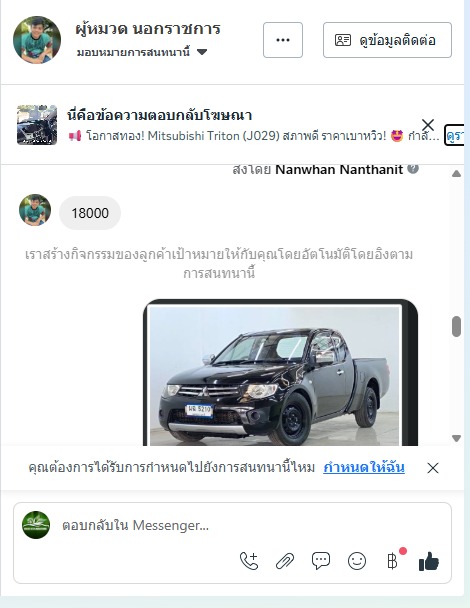Click the black Mitsubishi pickup photo message
The height and width of the screenshot is (608, 470).
280,373
